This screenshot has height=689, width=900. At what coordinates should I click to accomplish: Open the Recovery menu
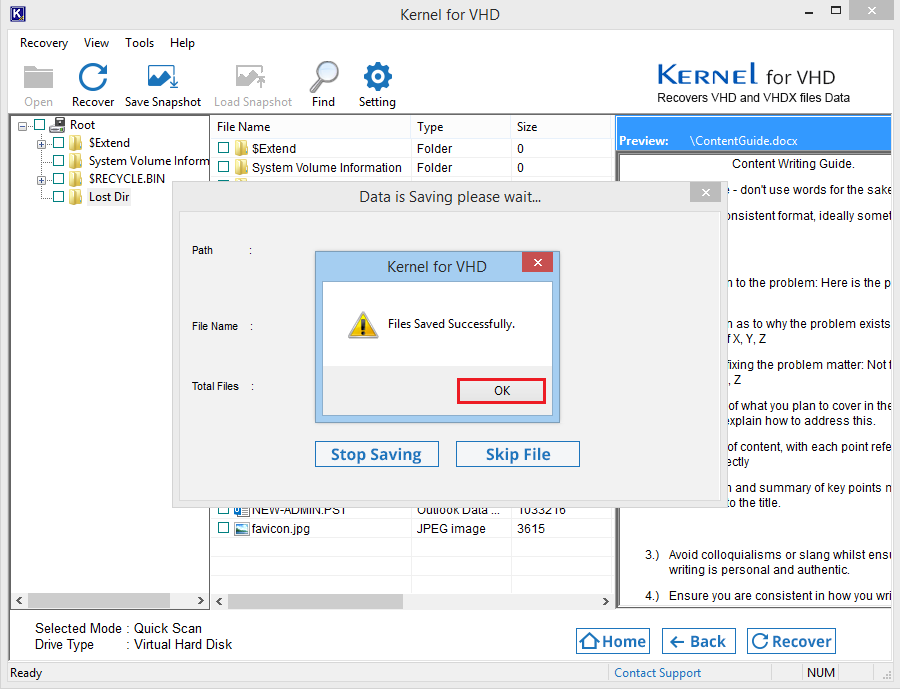point(44,43)
